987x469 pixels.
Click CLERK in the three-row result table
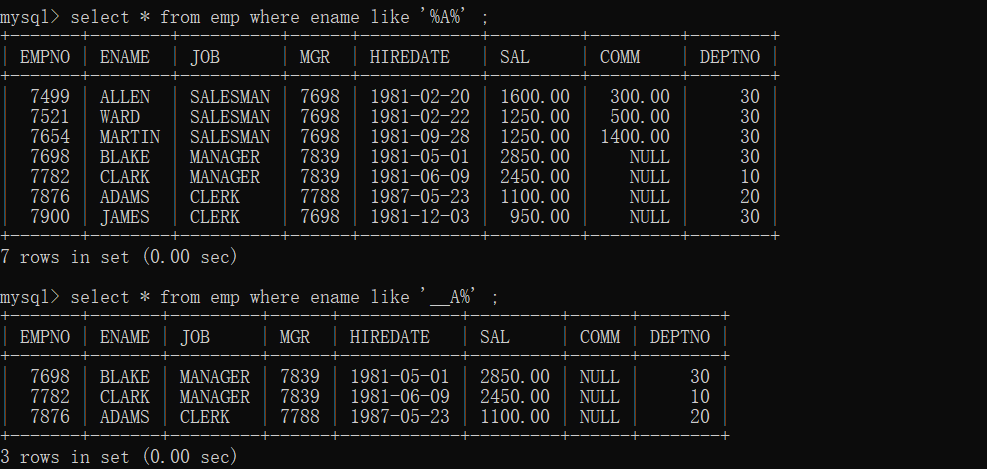click(x=205, y=417)
